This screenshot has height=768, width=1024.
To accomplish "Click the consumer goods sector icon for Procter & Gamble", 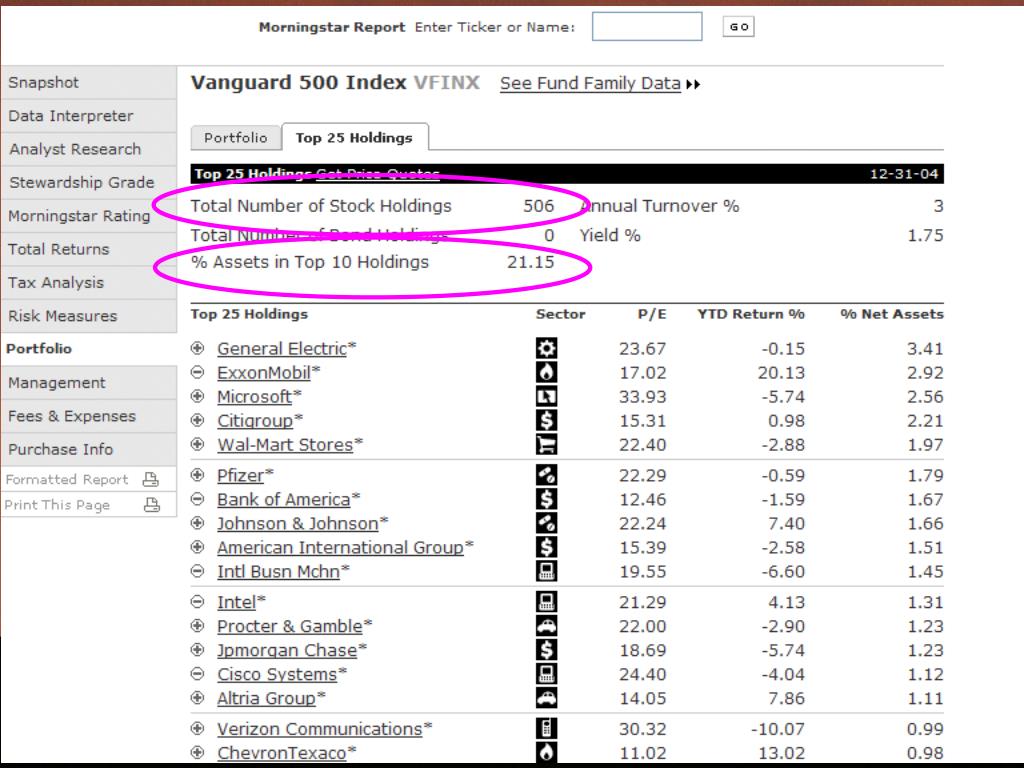I will (x=547, y=626).
